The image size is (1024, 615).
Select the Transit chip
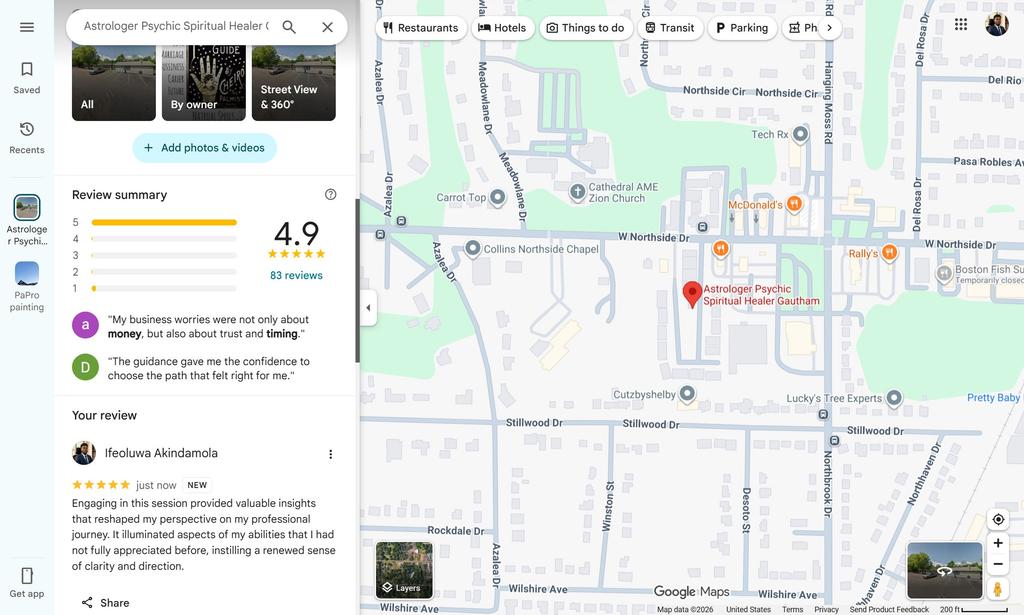click(670, 27)
